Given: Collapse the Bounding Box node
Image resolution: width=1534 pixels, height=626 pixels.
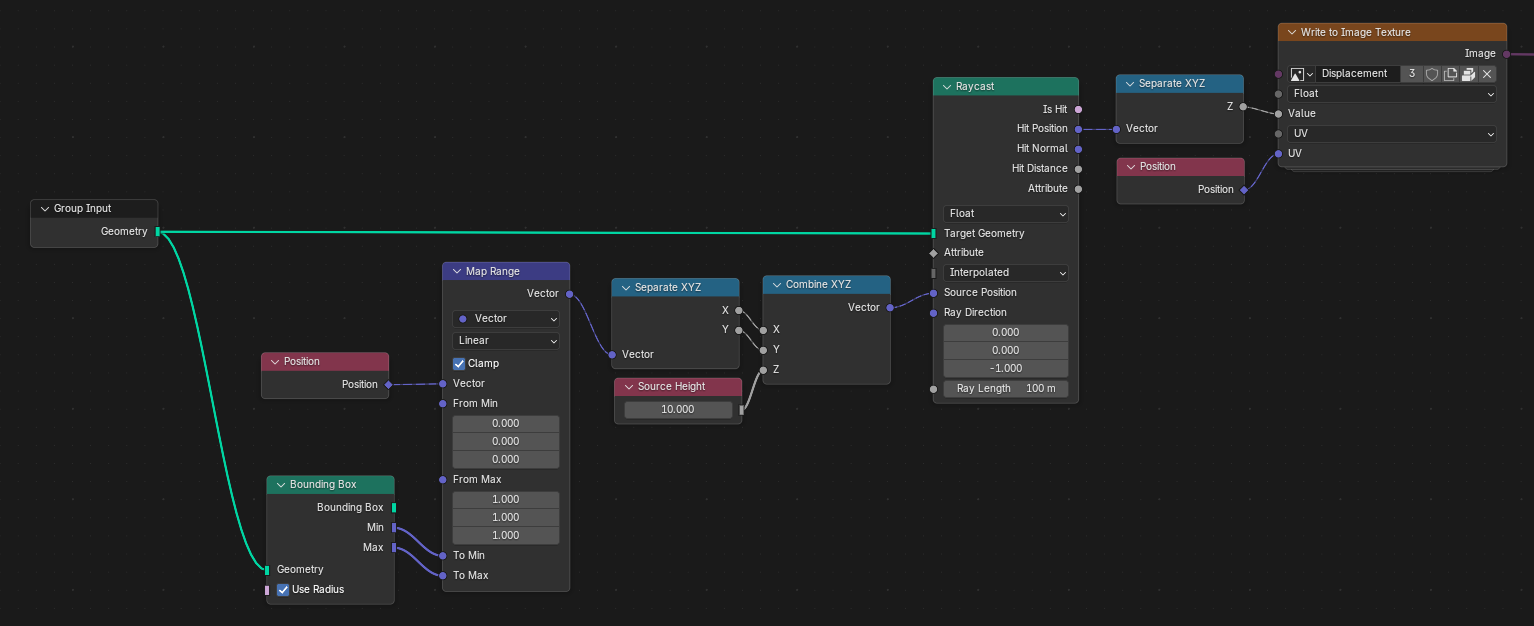Looking at the screenshot, I should (280, 485).
